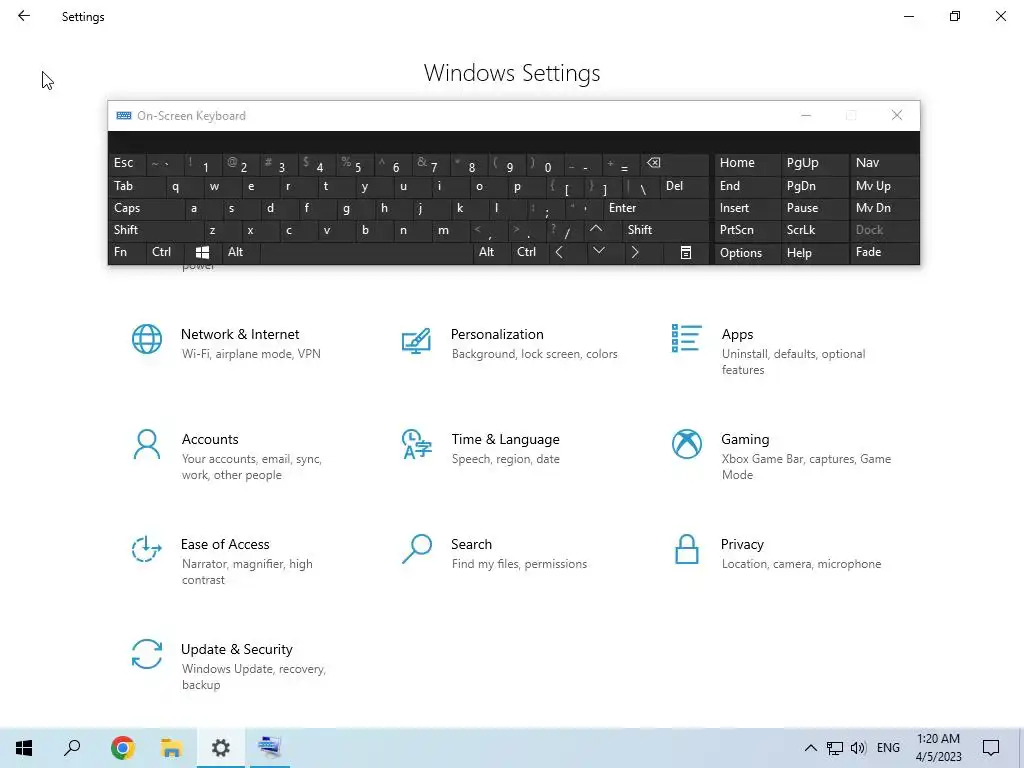
Task: Tap the Windows logo key on On-Screen Keyboard
Action: pos(202,252)
